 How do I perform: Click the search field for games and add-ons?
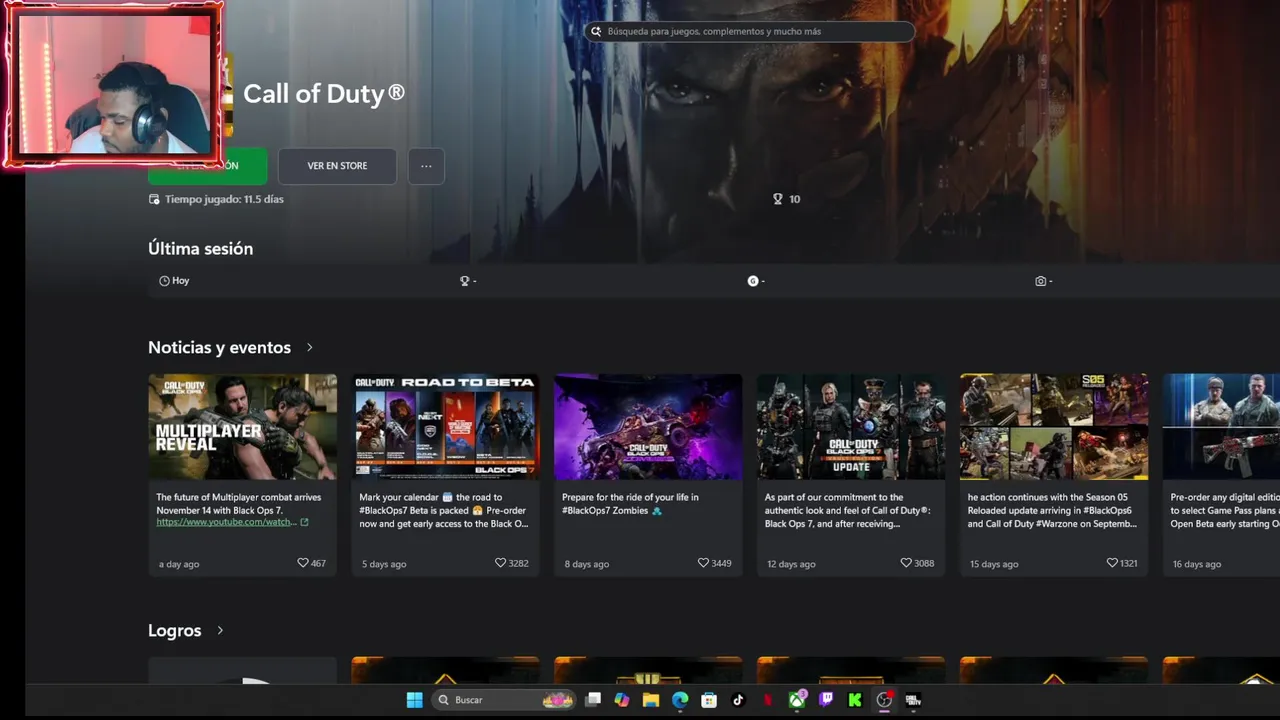tap(750, 31)
